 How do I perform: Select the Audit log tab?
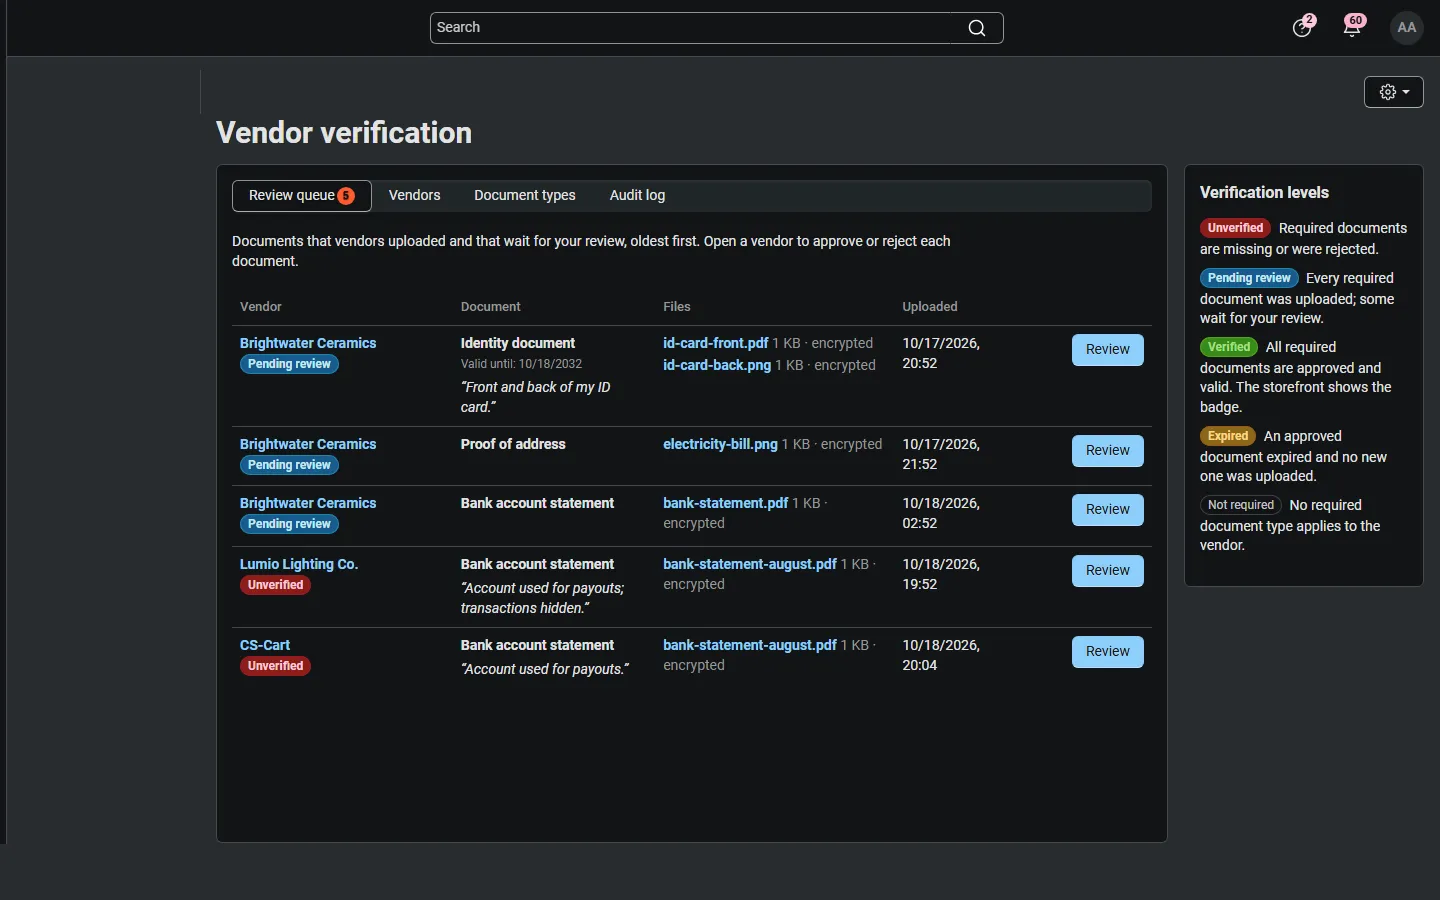(637, 195)
